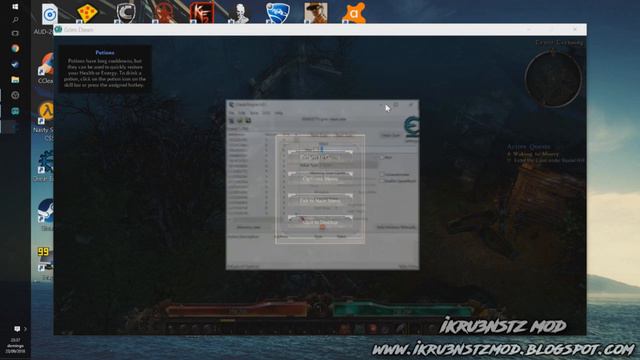Image resolution: width=640 pixels, height=360 pixels.
Task: Click the Cheat Engine save icon
Action: [x=248, y=120]
